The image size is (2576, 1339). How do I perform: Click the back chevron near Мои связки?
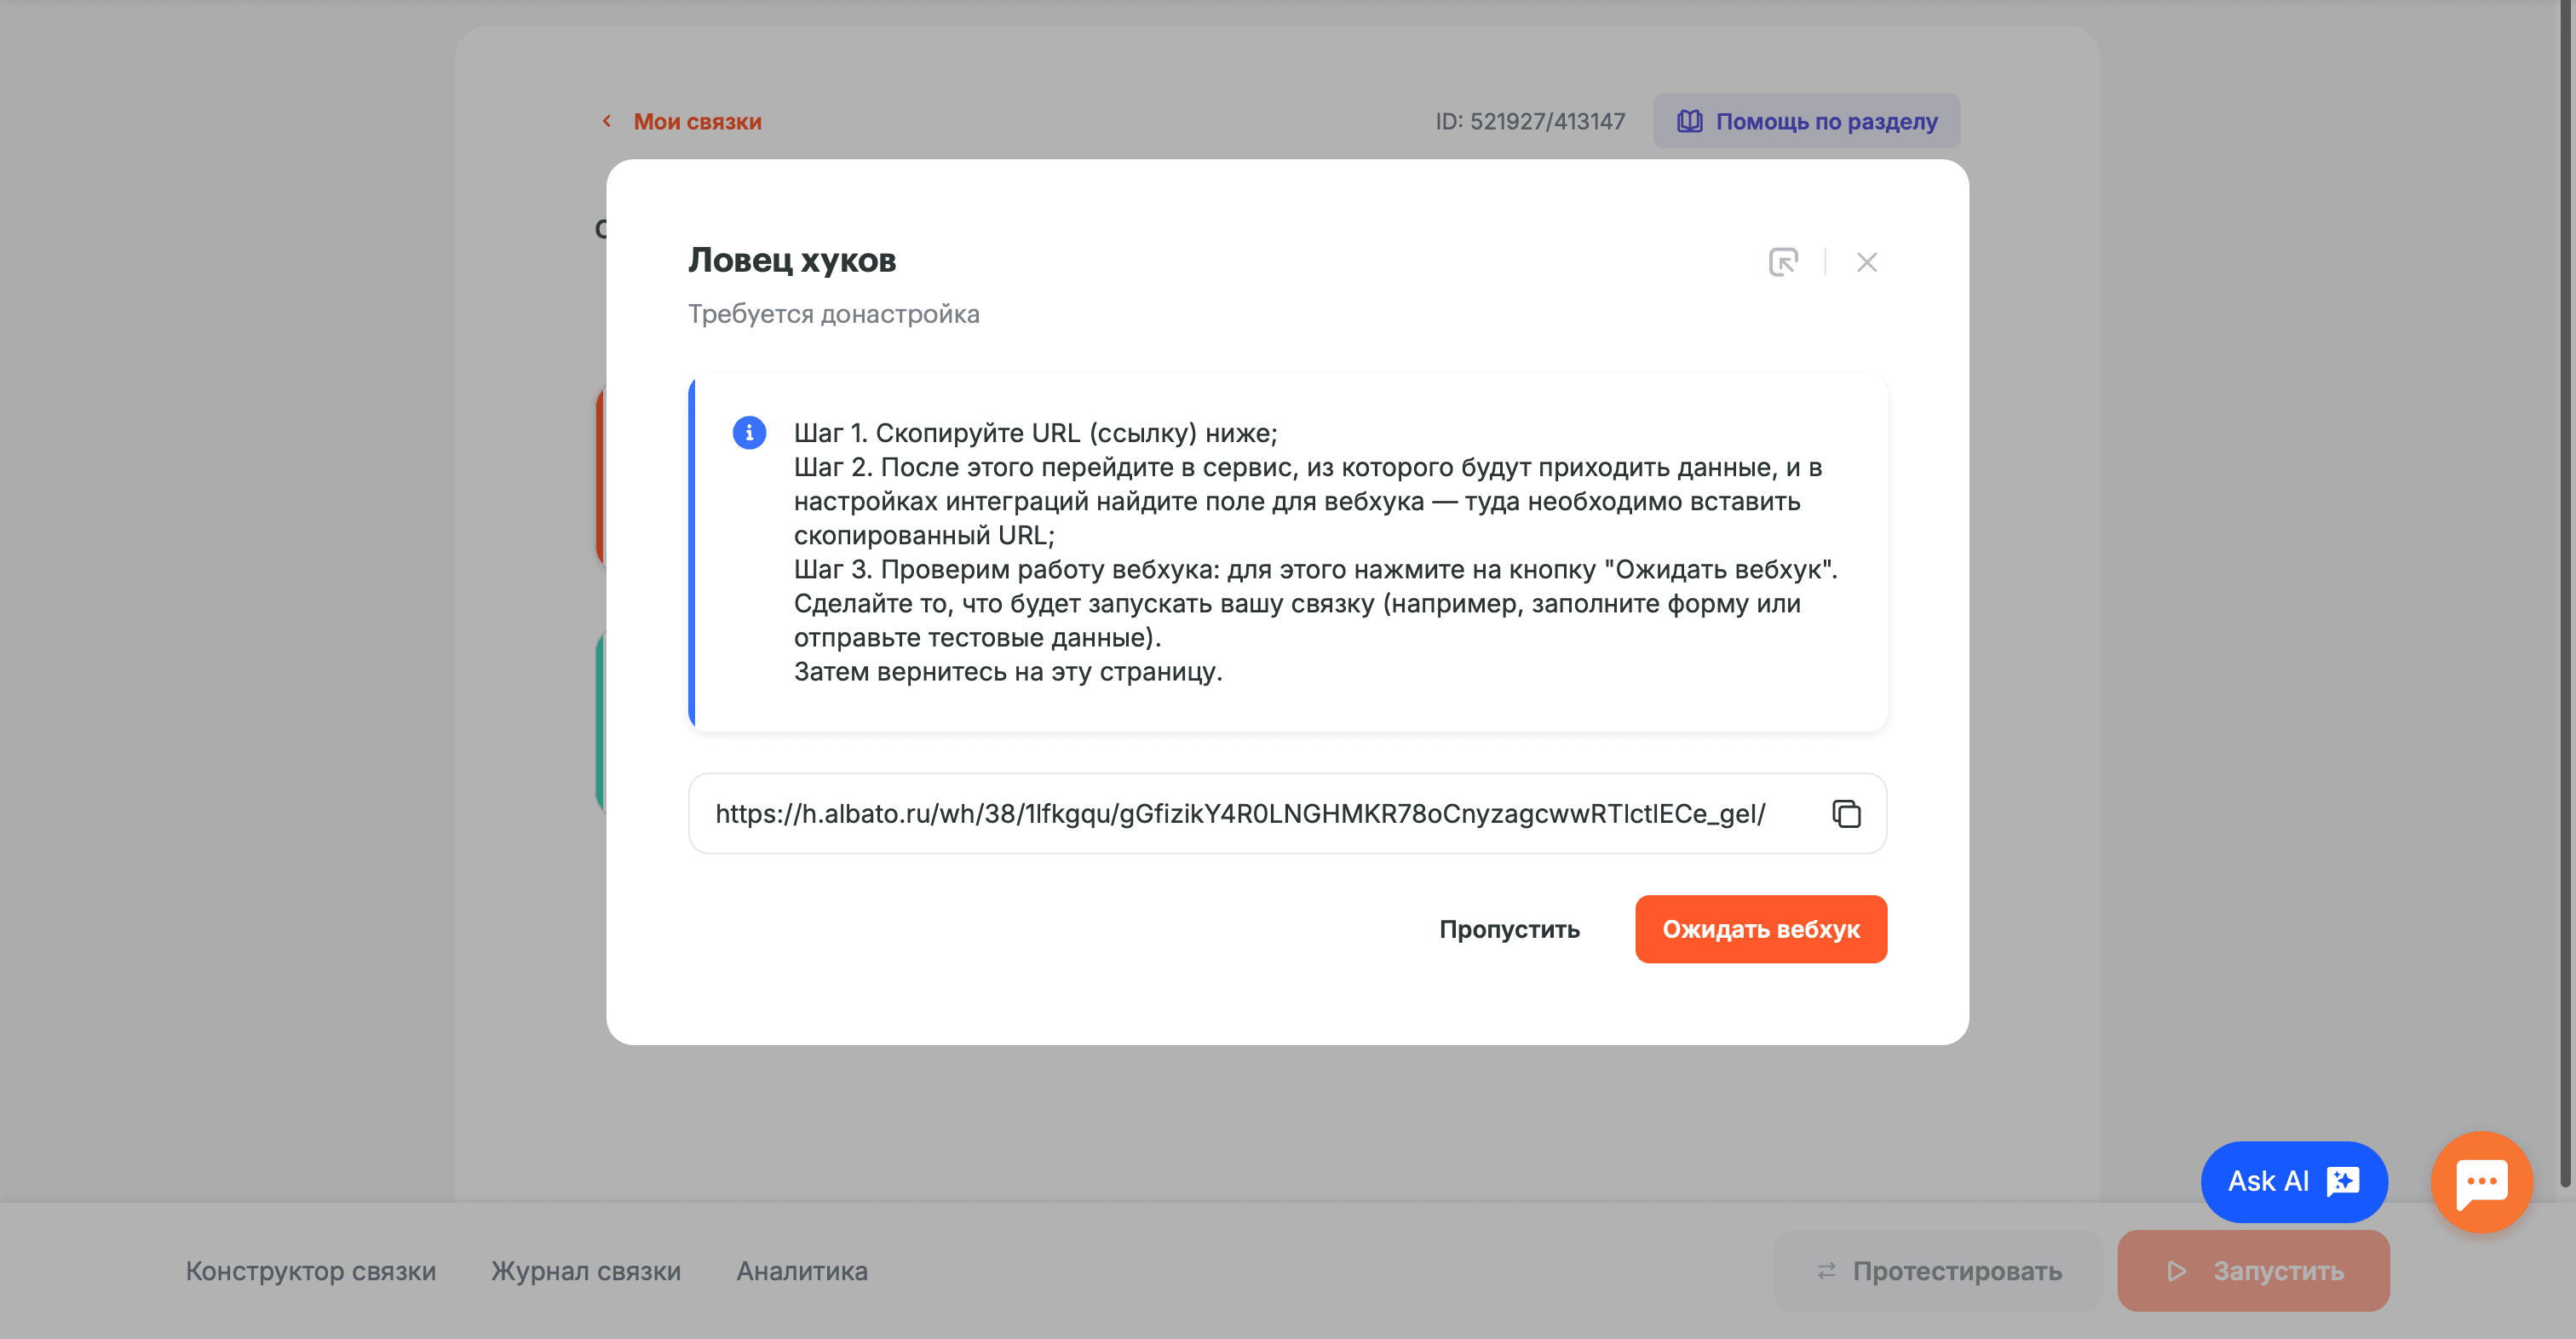tap(607, 121)
